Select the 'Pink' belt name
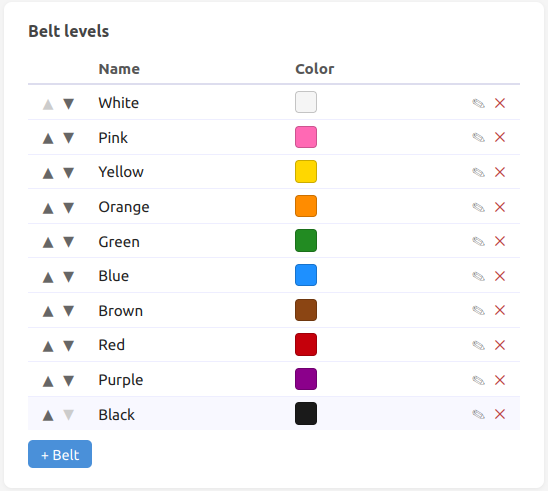The image size is (548, 491). (113, 138)
